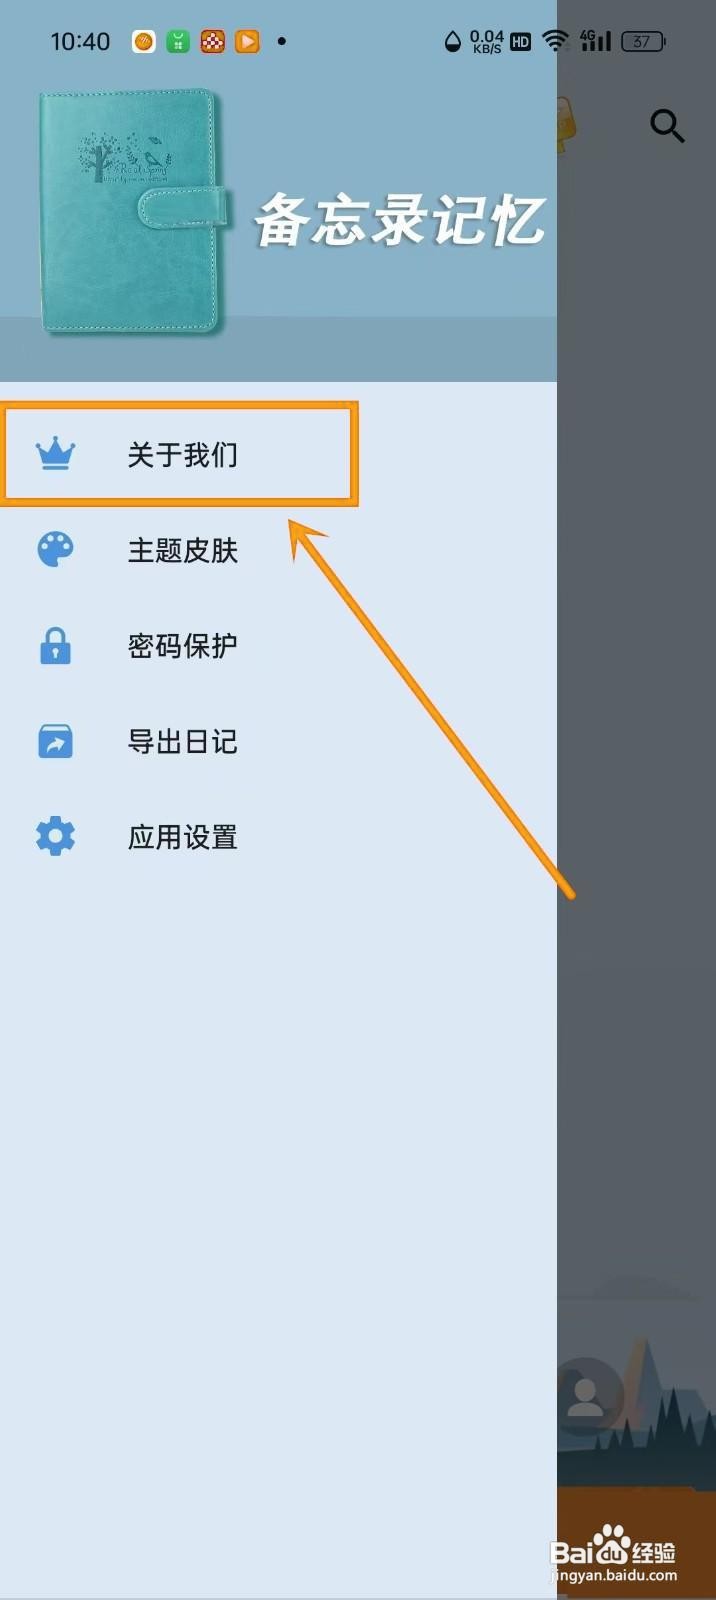Choose 导出日记 from the side menu
The height and width of the screenshot is (1600, 716).
[x=278, y=742]
